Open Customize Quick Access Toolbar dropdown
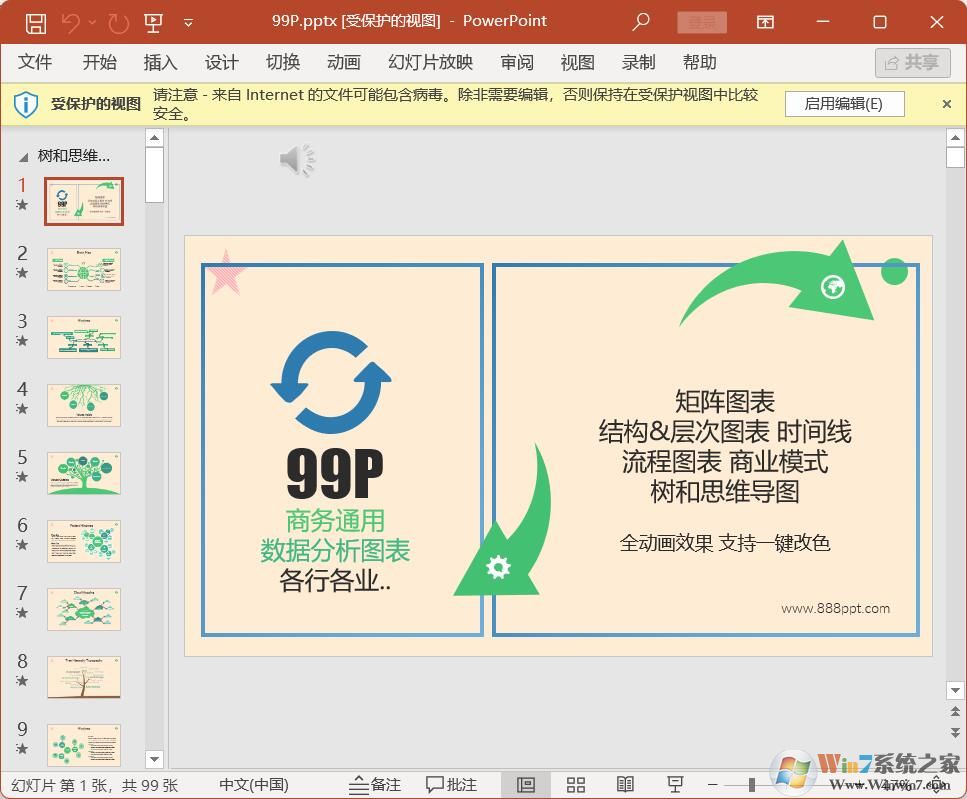Viewport: 967px width, 799px height. [189, 22]
